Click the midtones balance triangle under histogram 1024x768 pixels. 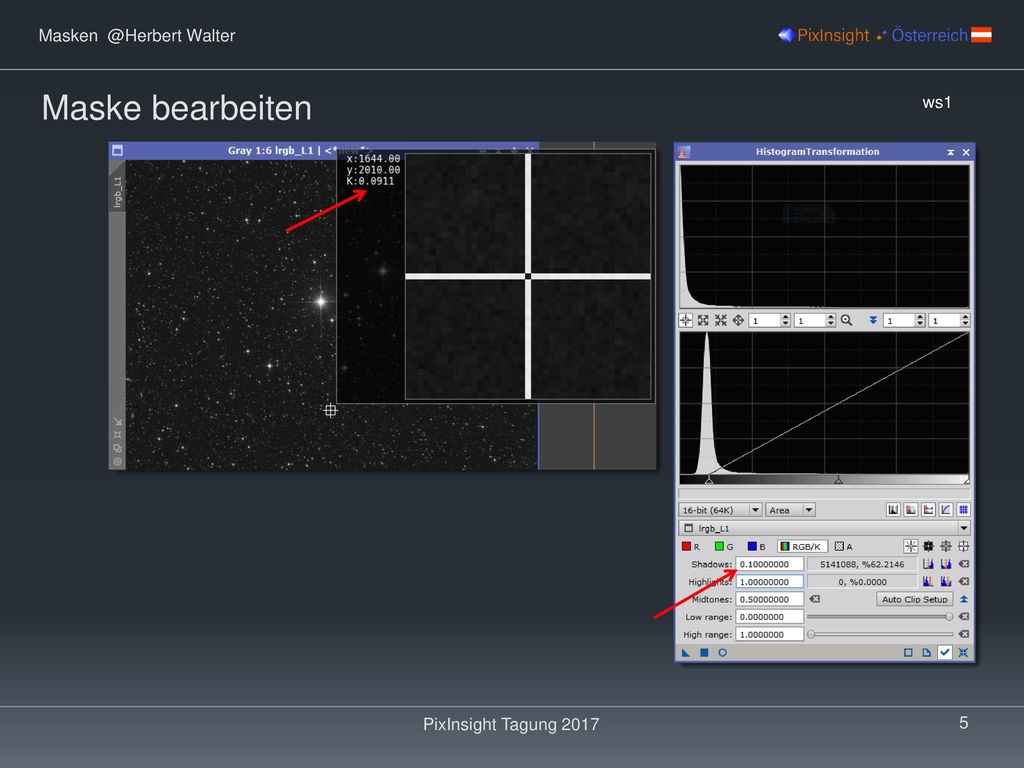(x=839, y=480)
